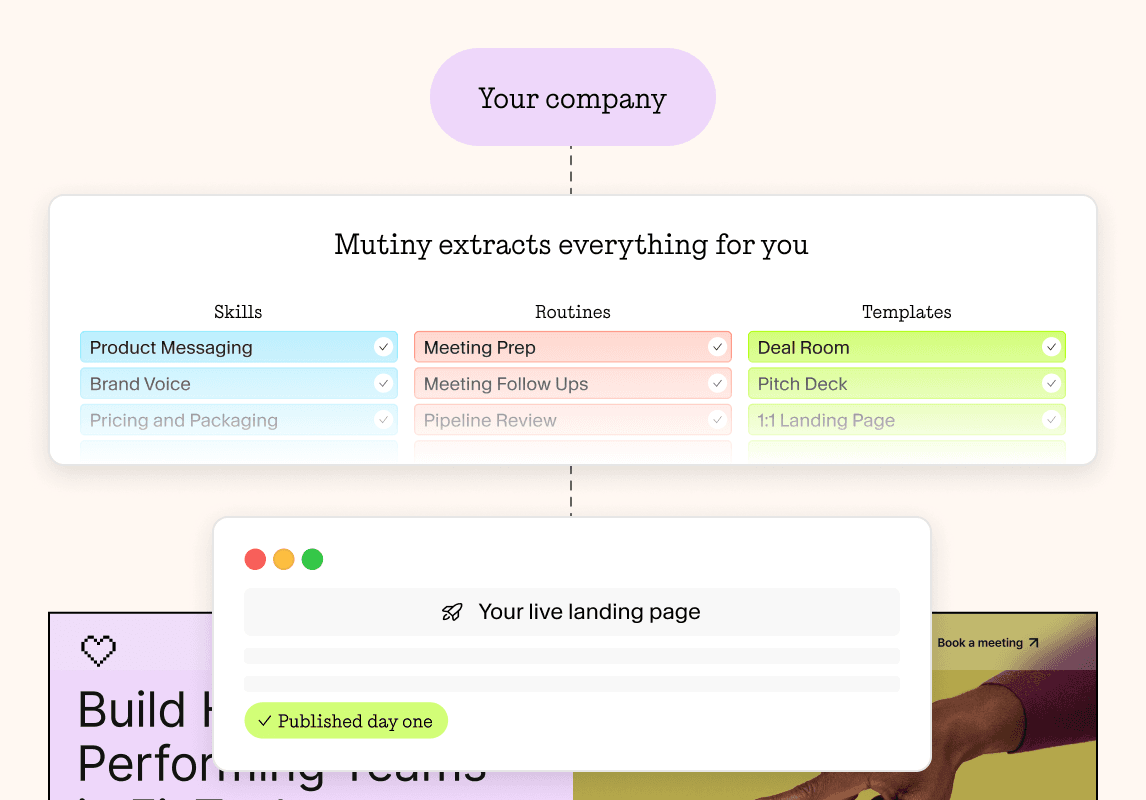Click the red window dot
Screen dimensions: 1146x800
tap(255, 560)
